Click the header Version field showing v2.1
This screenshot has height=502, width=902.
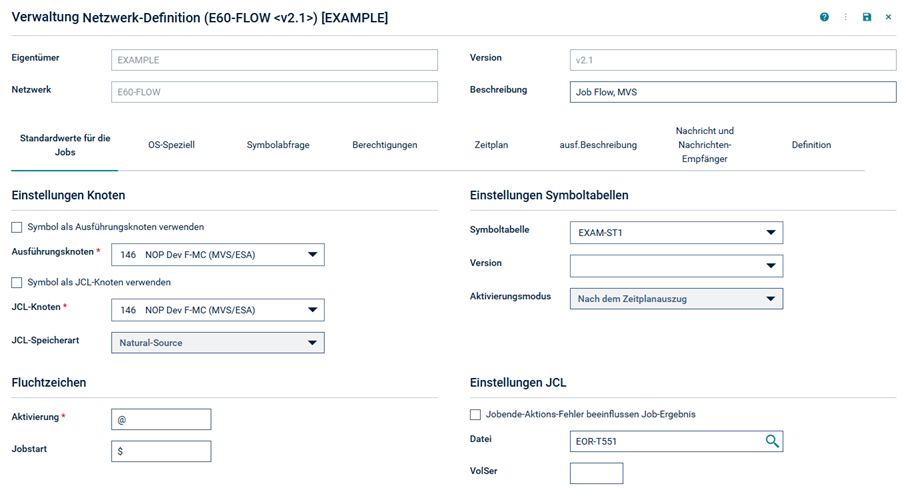click(x=733, y=60)
